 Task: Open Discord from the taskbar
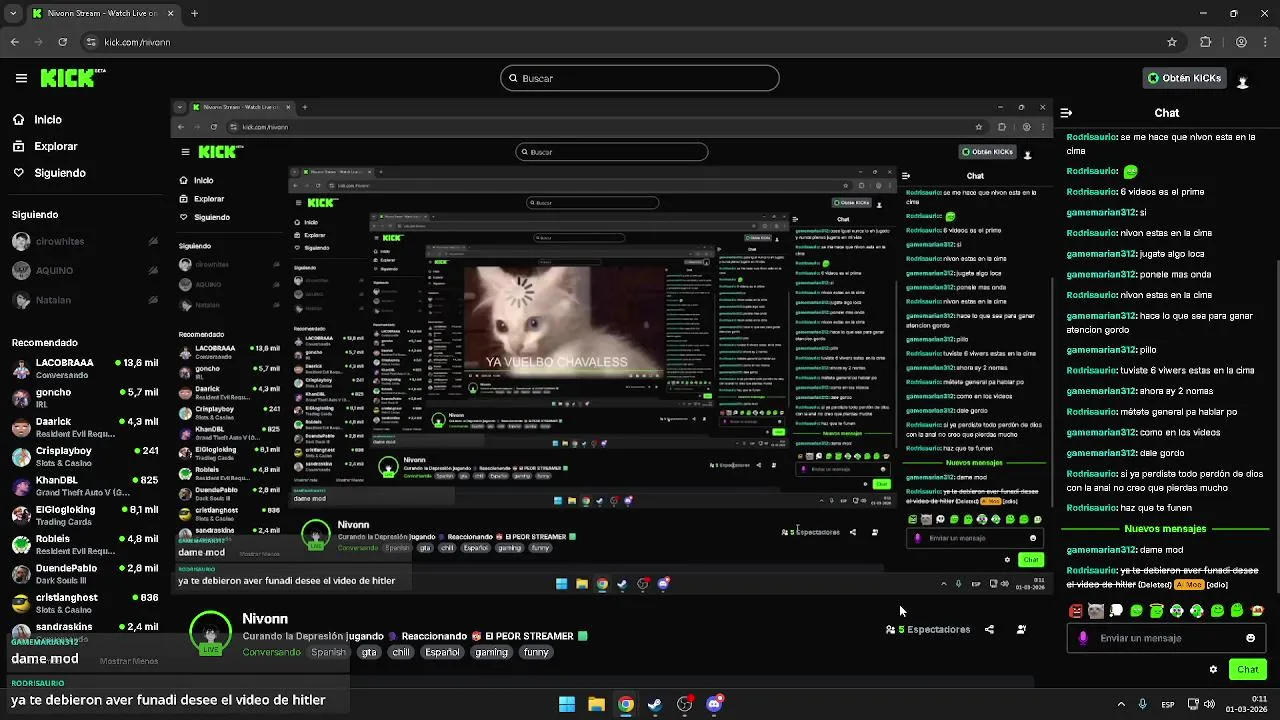[x=714, y=704]
